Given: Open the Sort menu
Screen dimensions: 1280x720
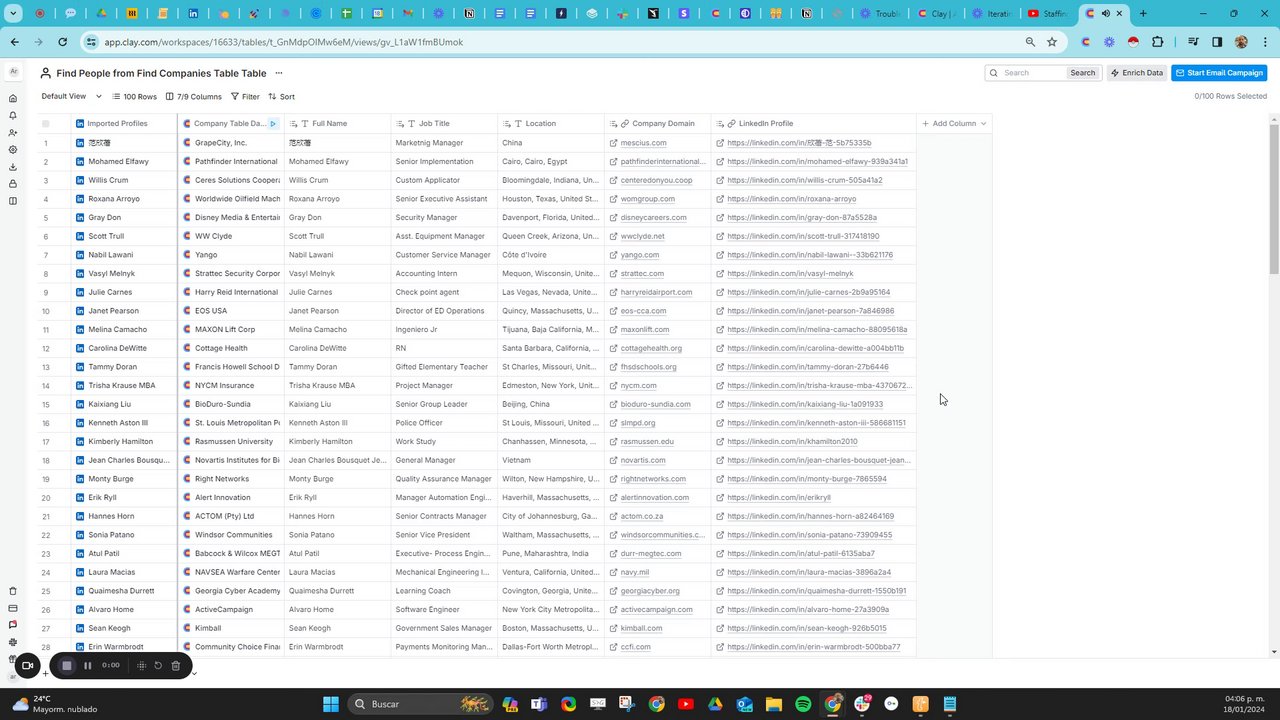Looking at the screenshot, I should 281,97.
